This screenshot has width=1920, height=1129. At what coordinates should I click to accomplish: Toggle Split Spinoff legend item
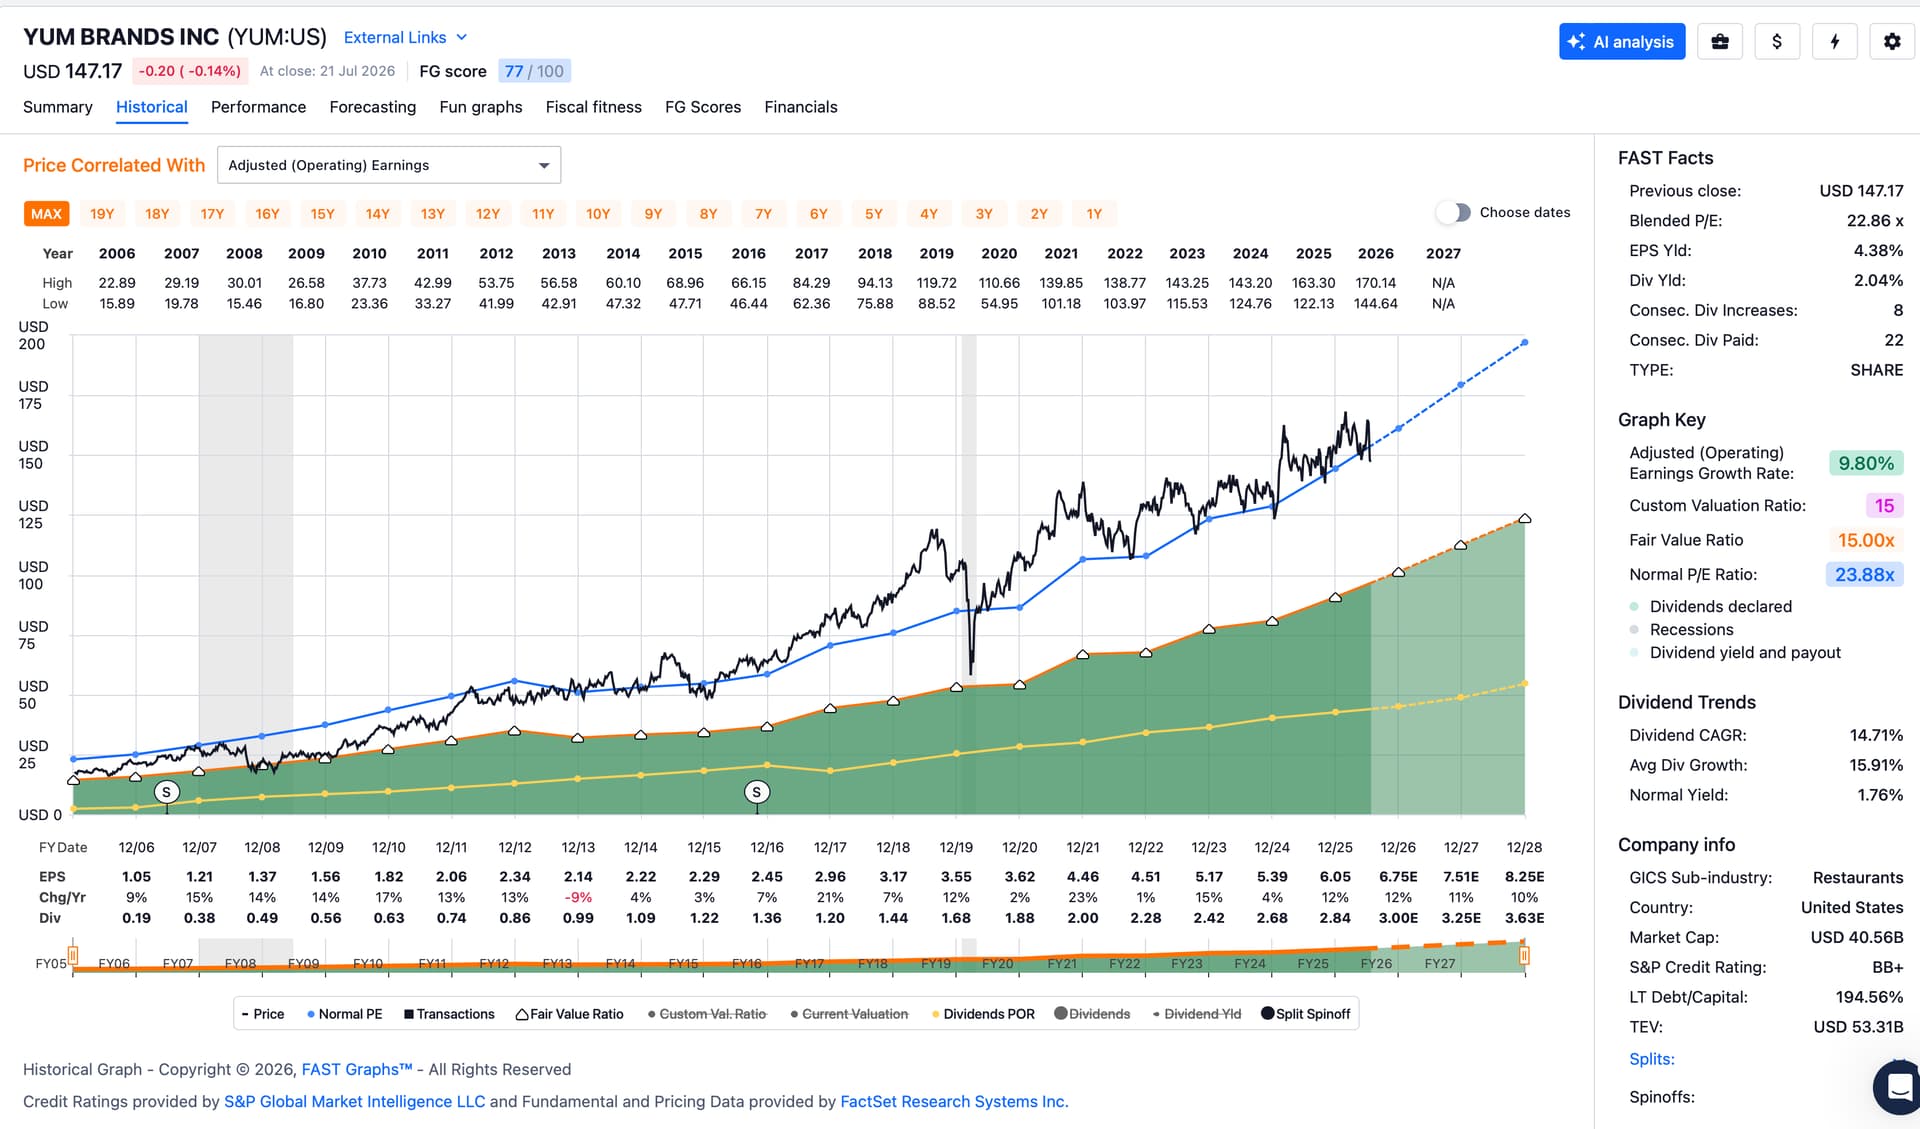tap(1306, 1014)
